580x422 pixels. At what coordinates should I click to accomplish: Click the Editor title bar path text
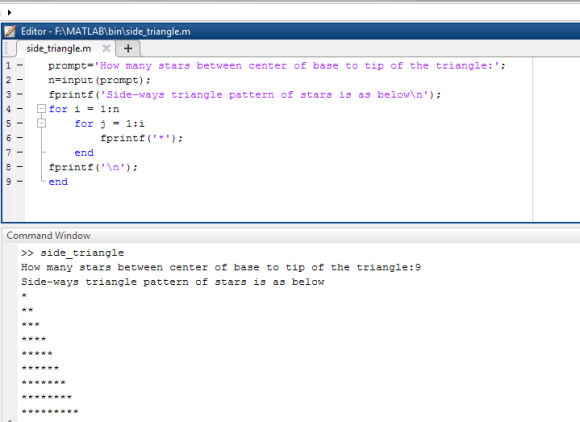[x=106, y=31]
